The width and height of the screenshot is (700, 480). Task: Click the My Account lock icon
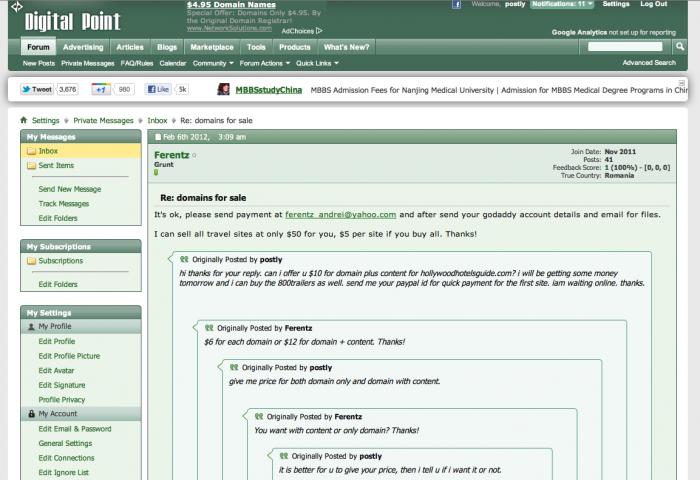pos(31,414)
